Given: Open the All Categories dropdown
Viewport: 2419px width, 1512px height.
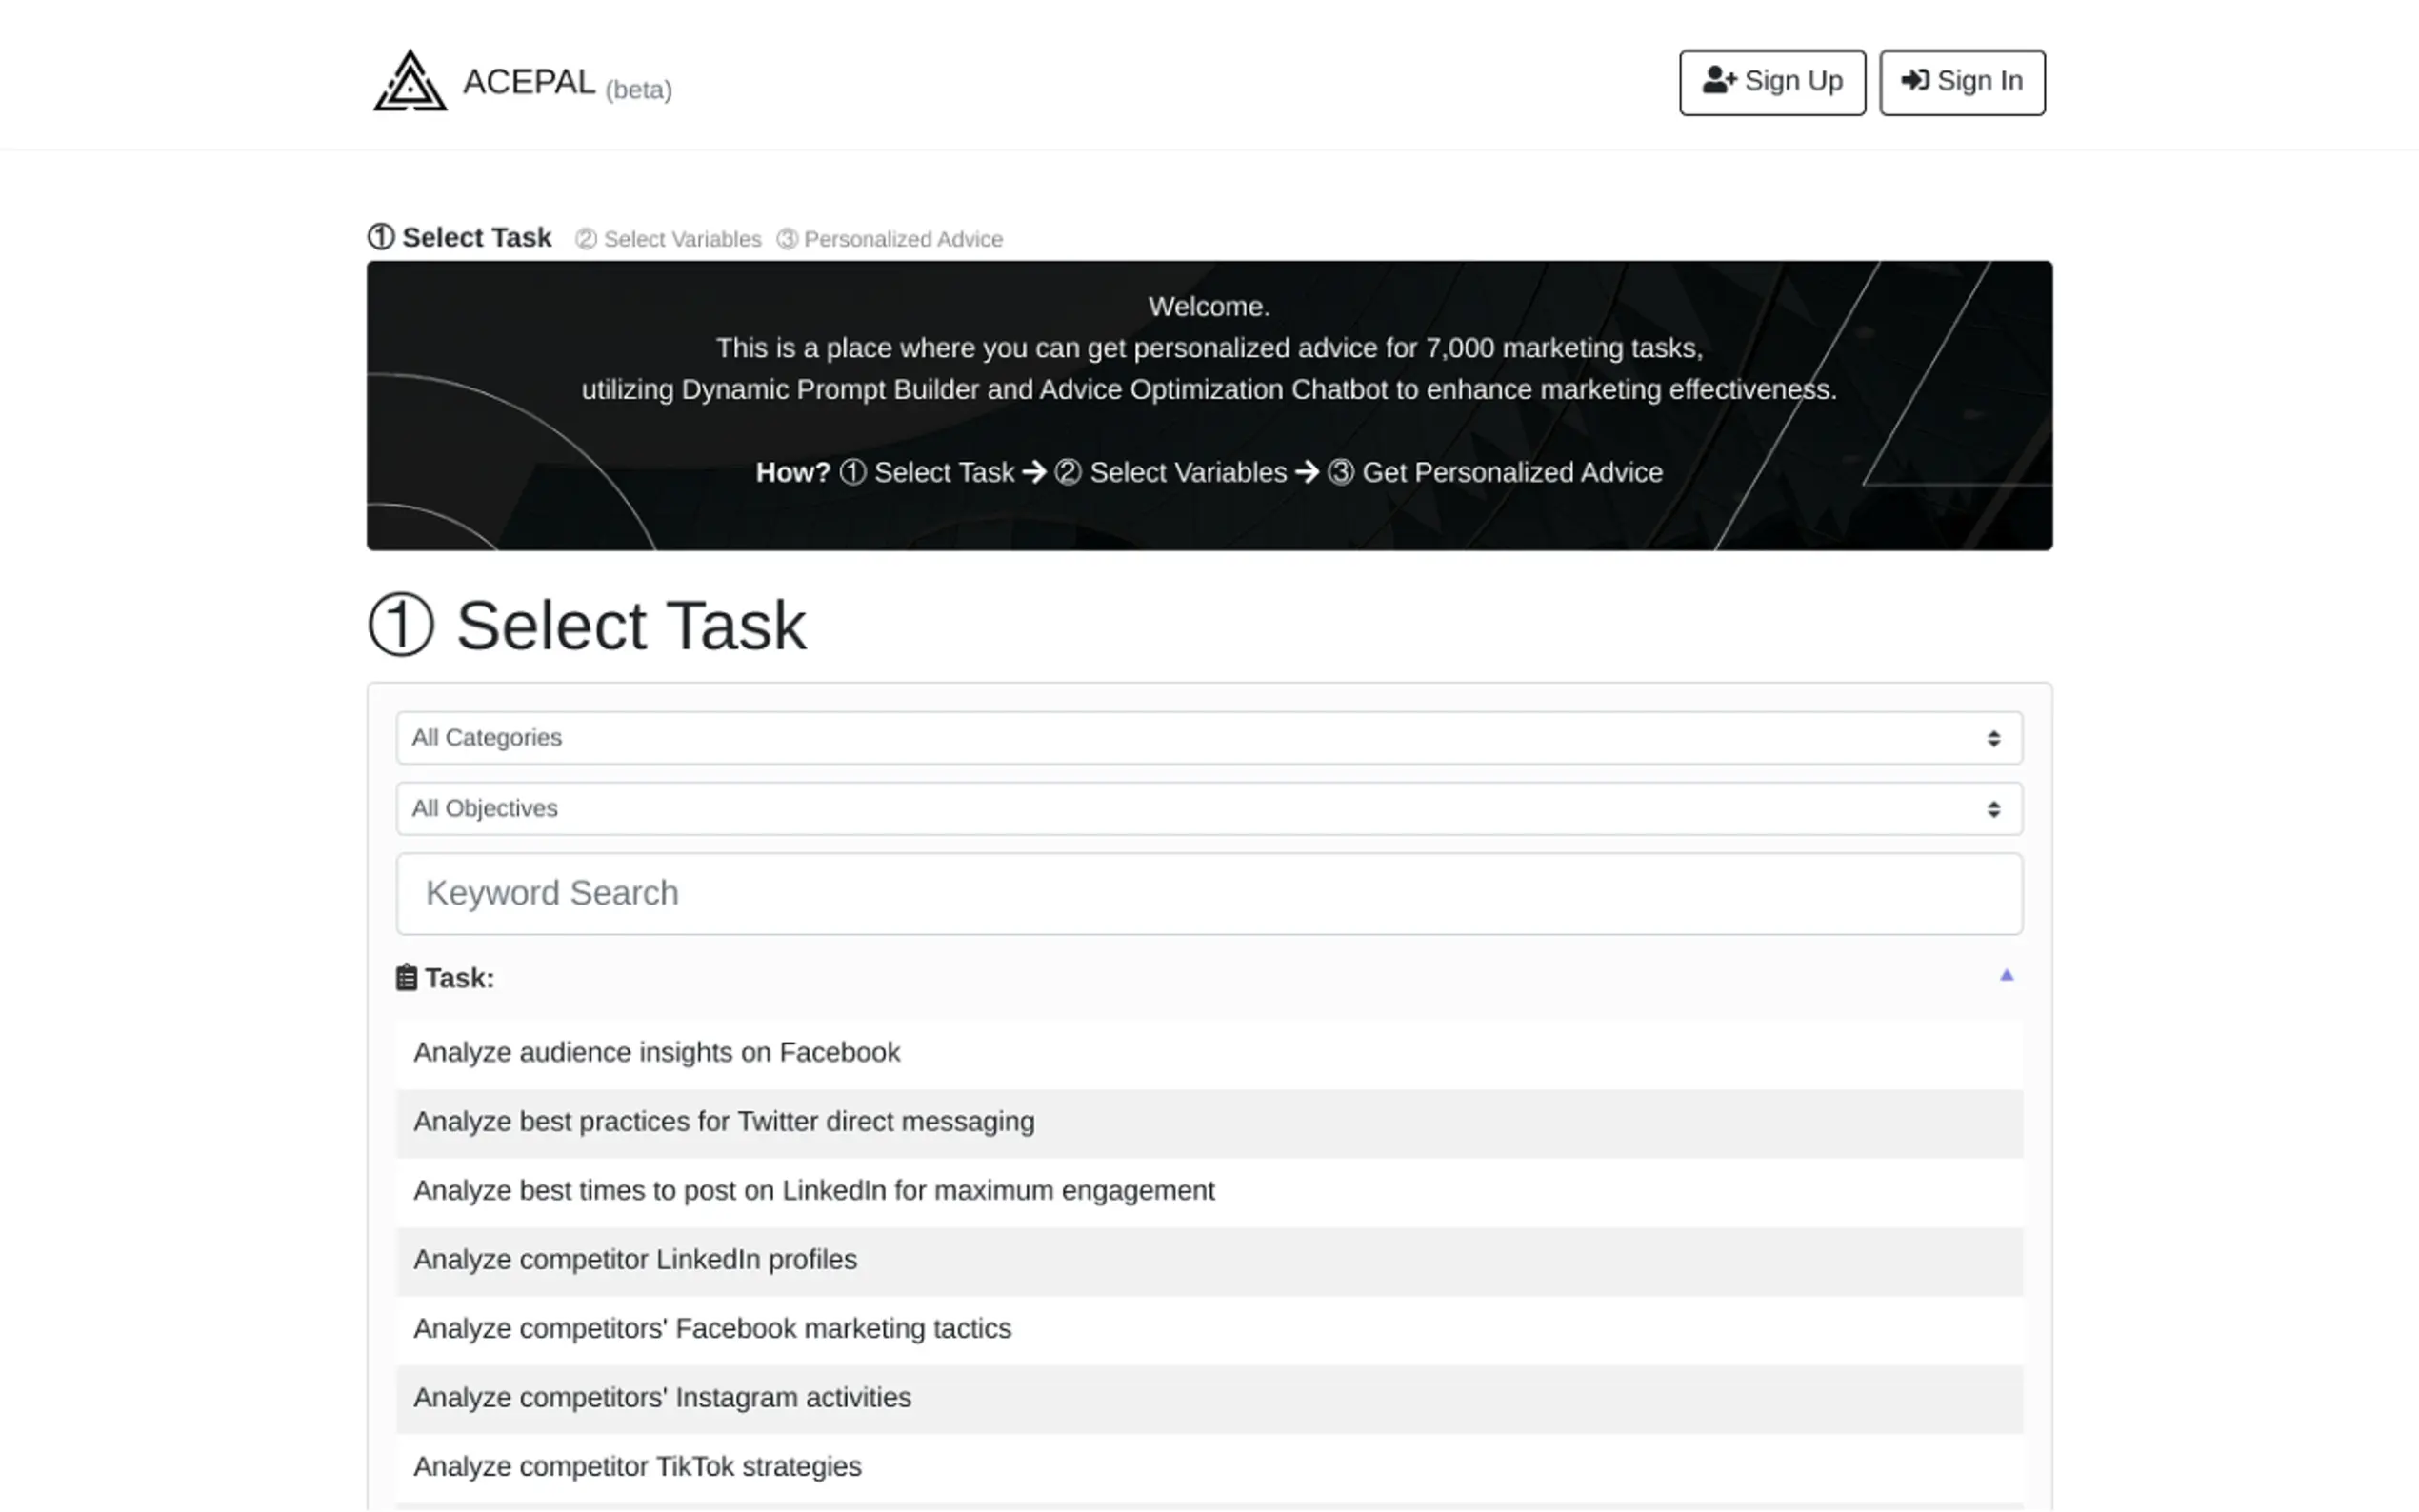Looking at the screenshot, I should click(x=1208, y=738).
